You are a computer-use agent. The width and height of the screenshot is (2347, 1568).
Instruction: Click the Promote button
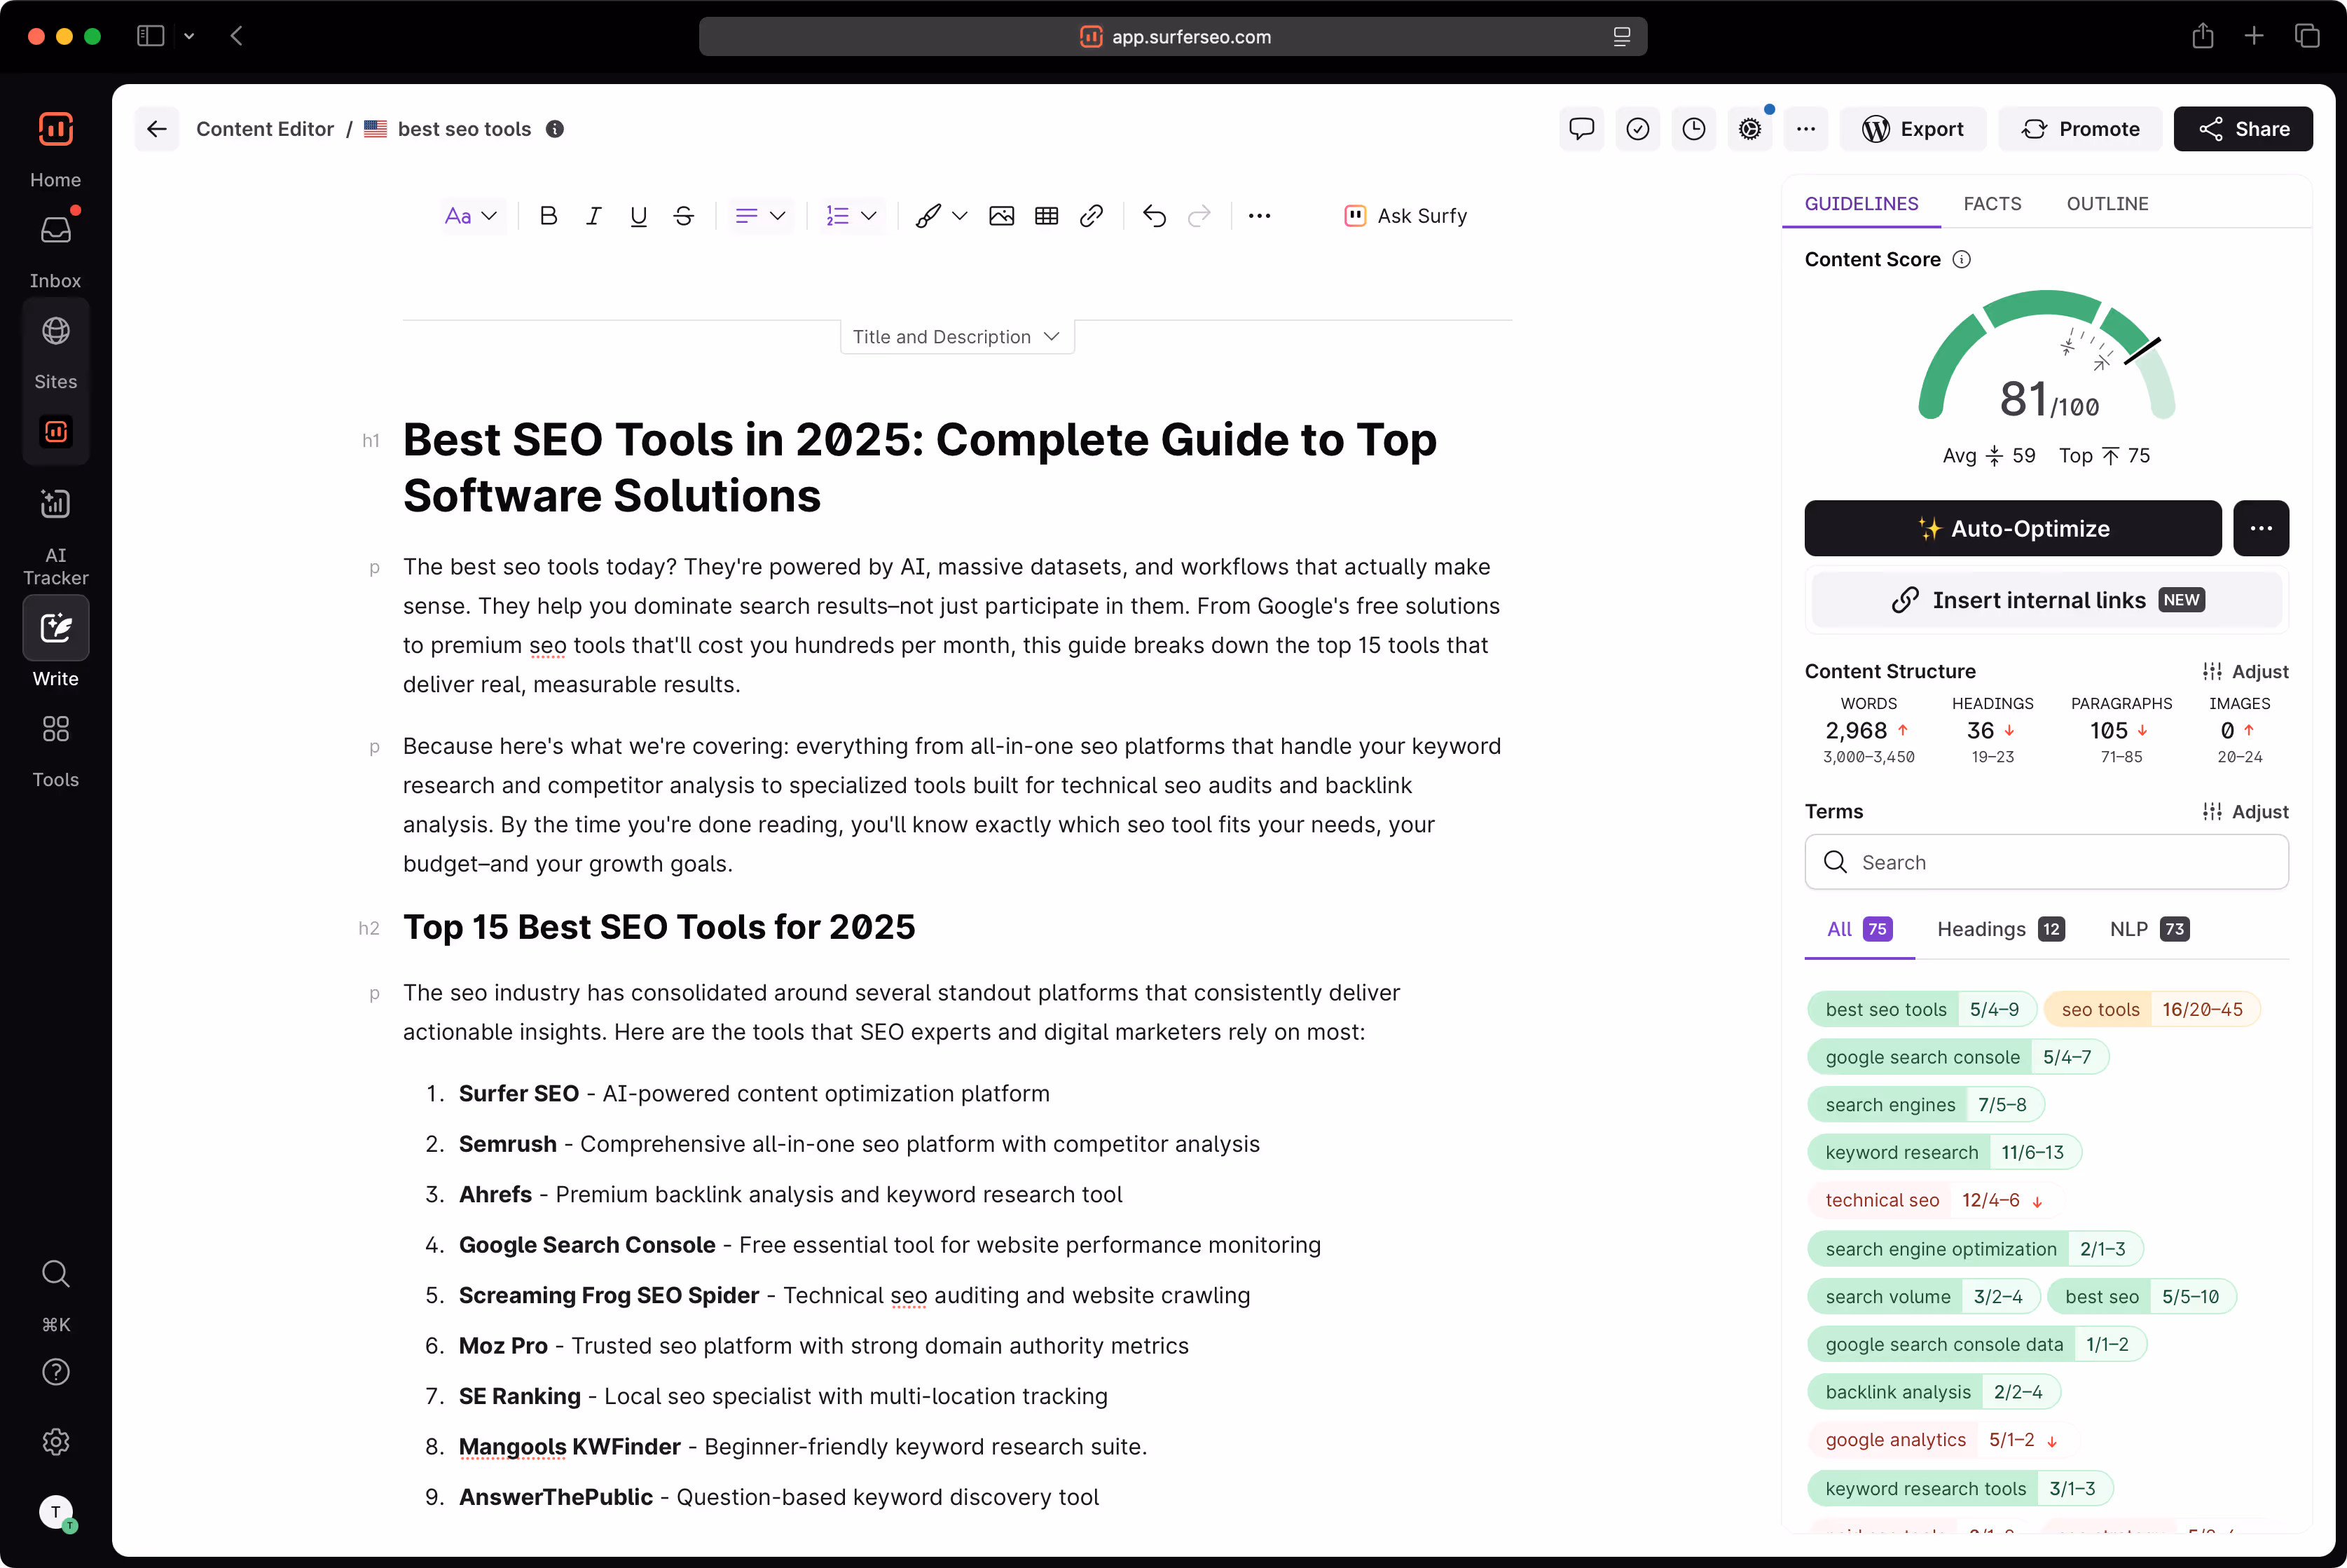pos(2080,129)
